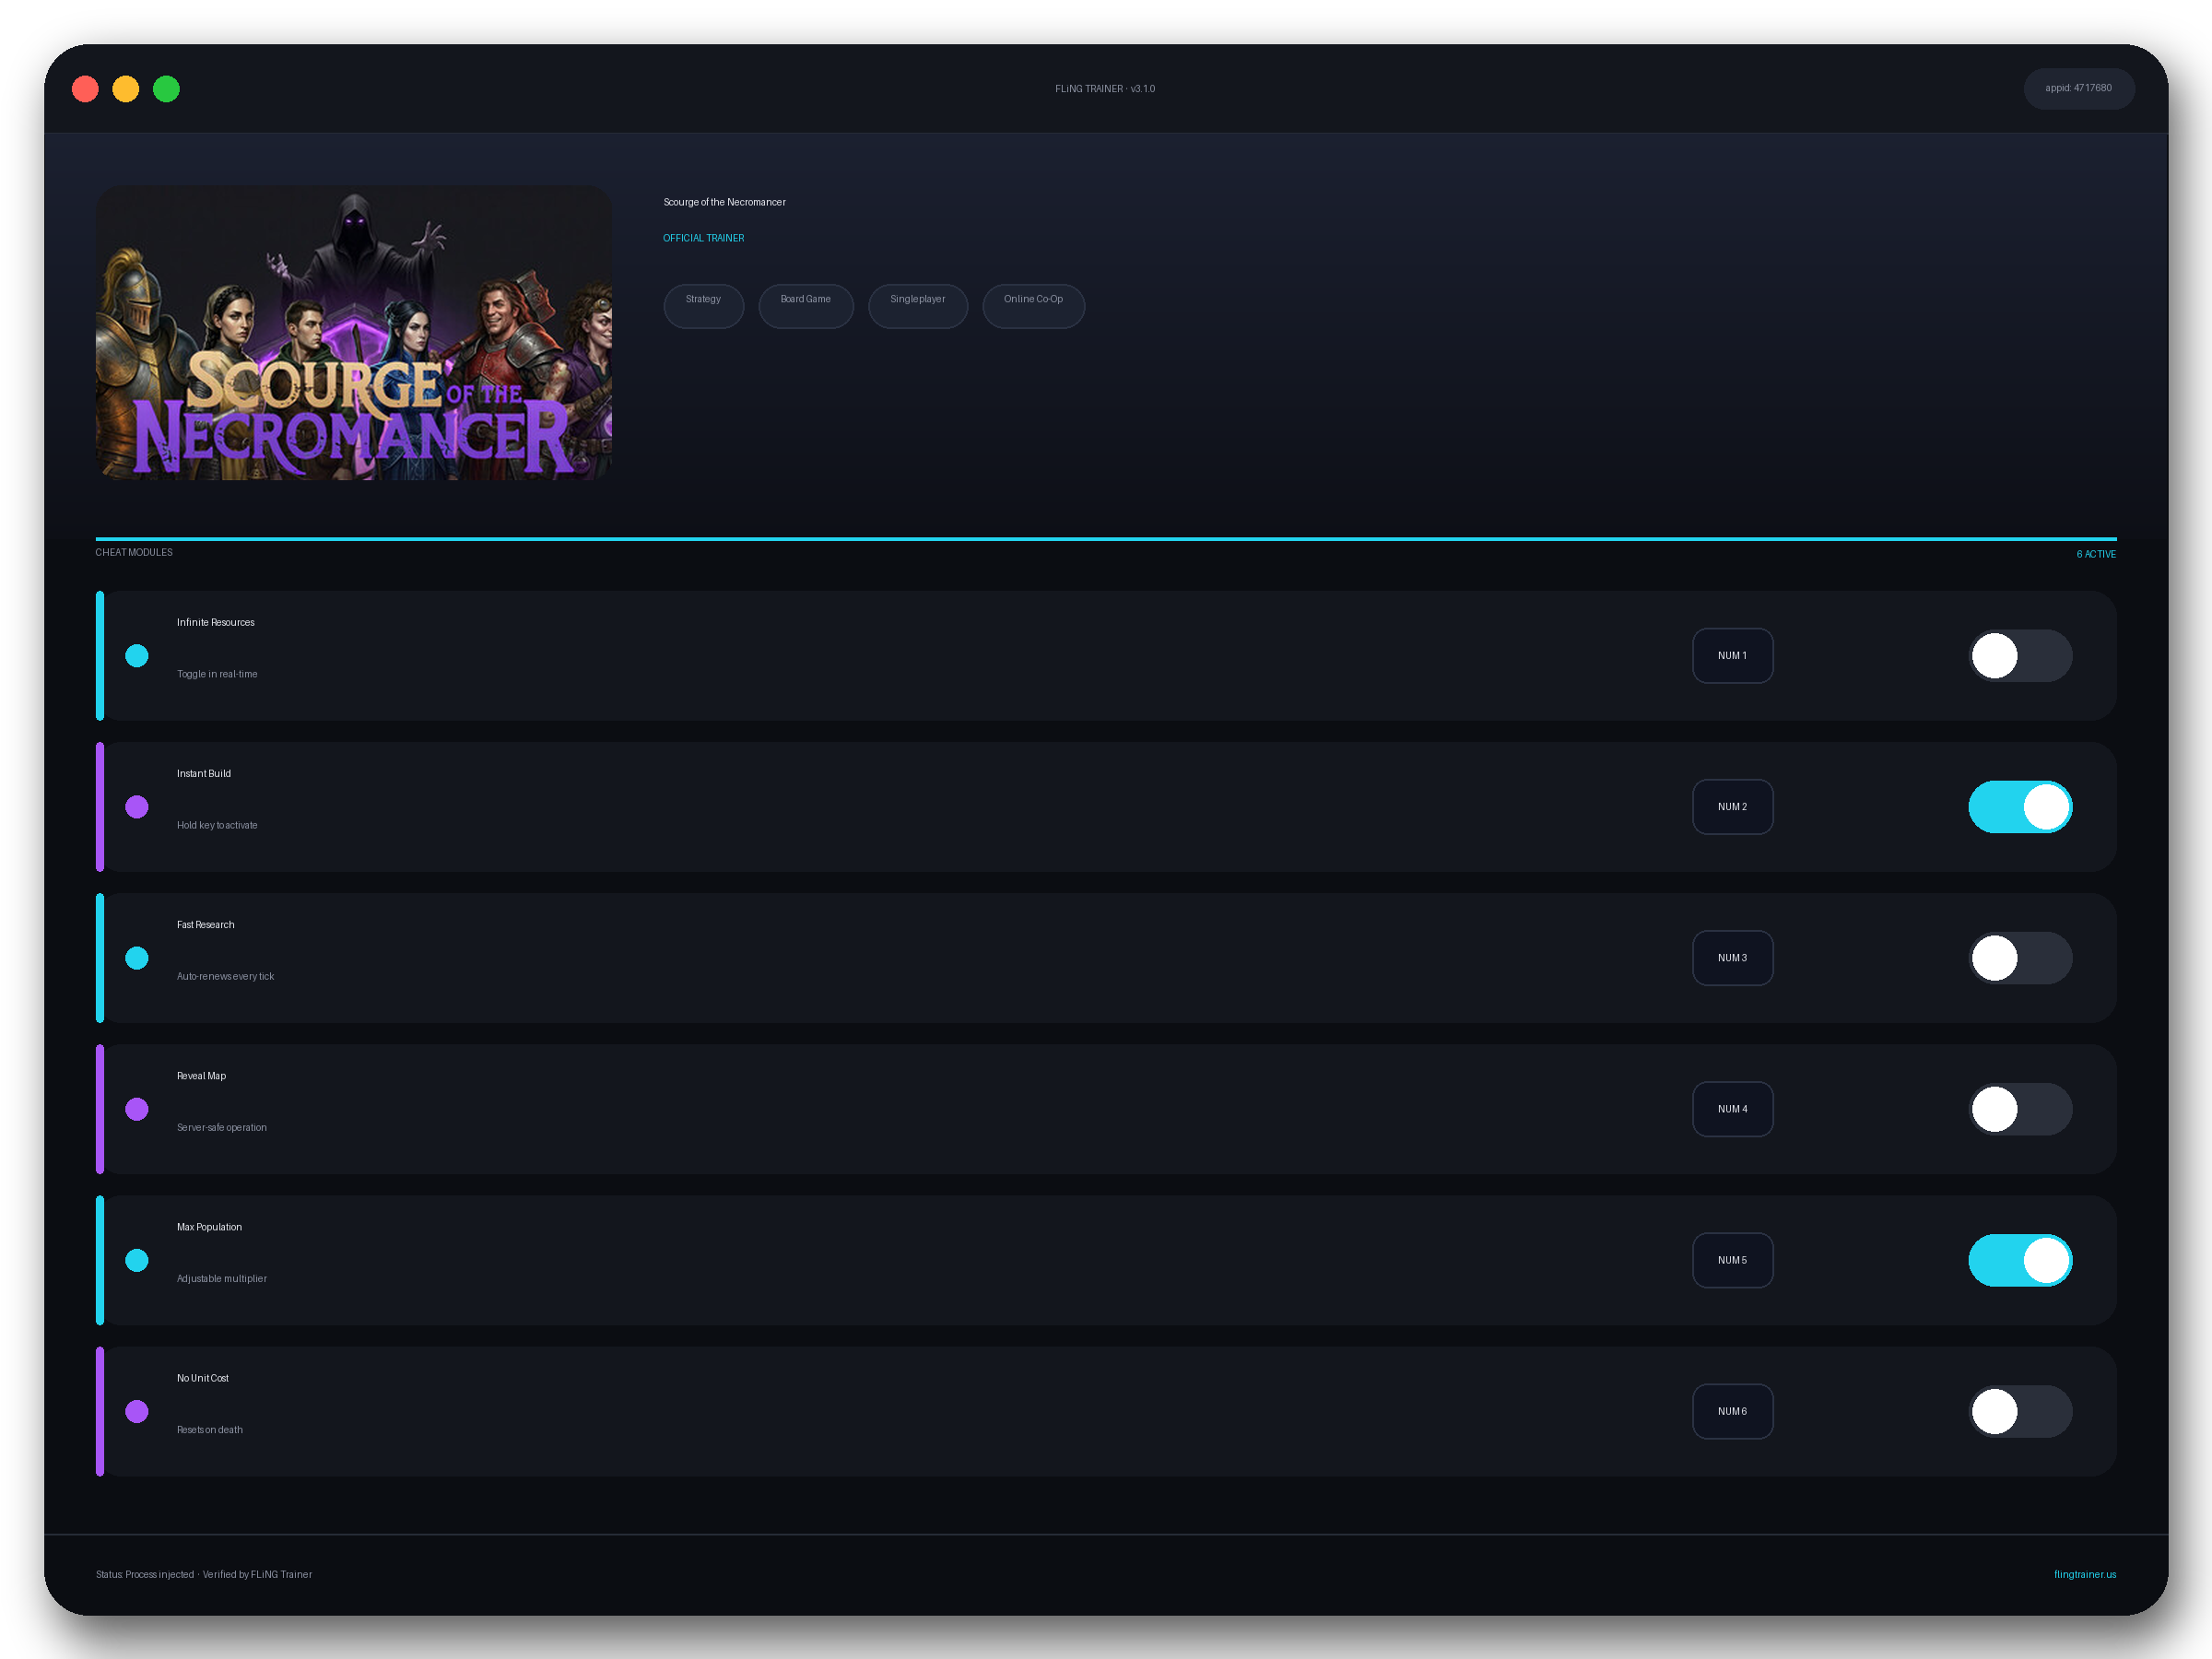
Task: Disable the Instant Build toggle
Action: [2020, 807]
